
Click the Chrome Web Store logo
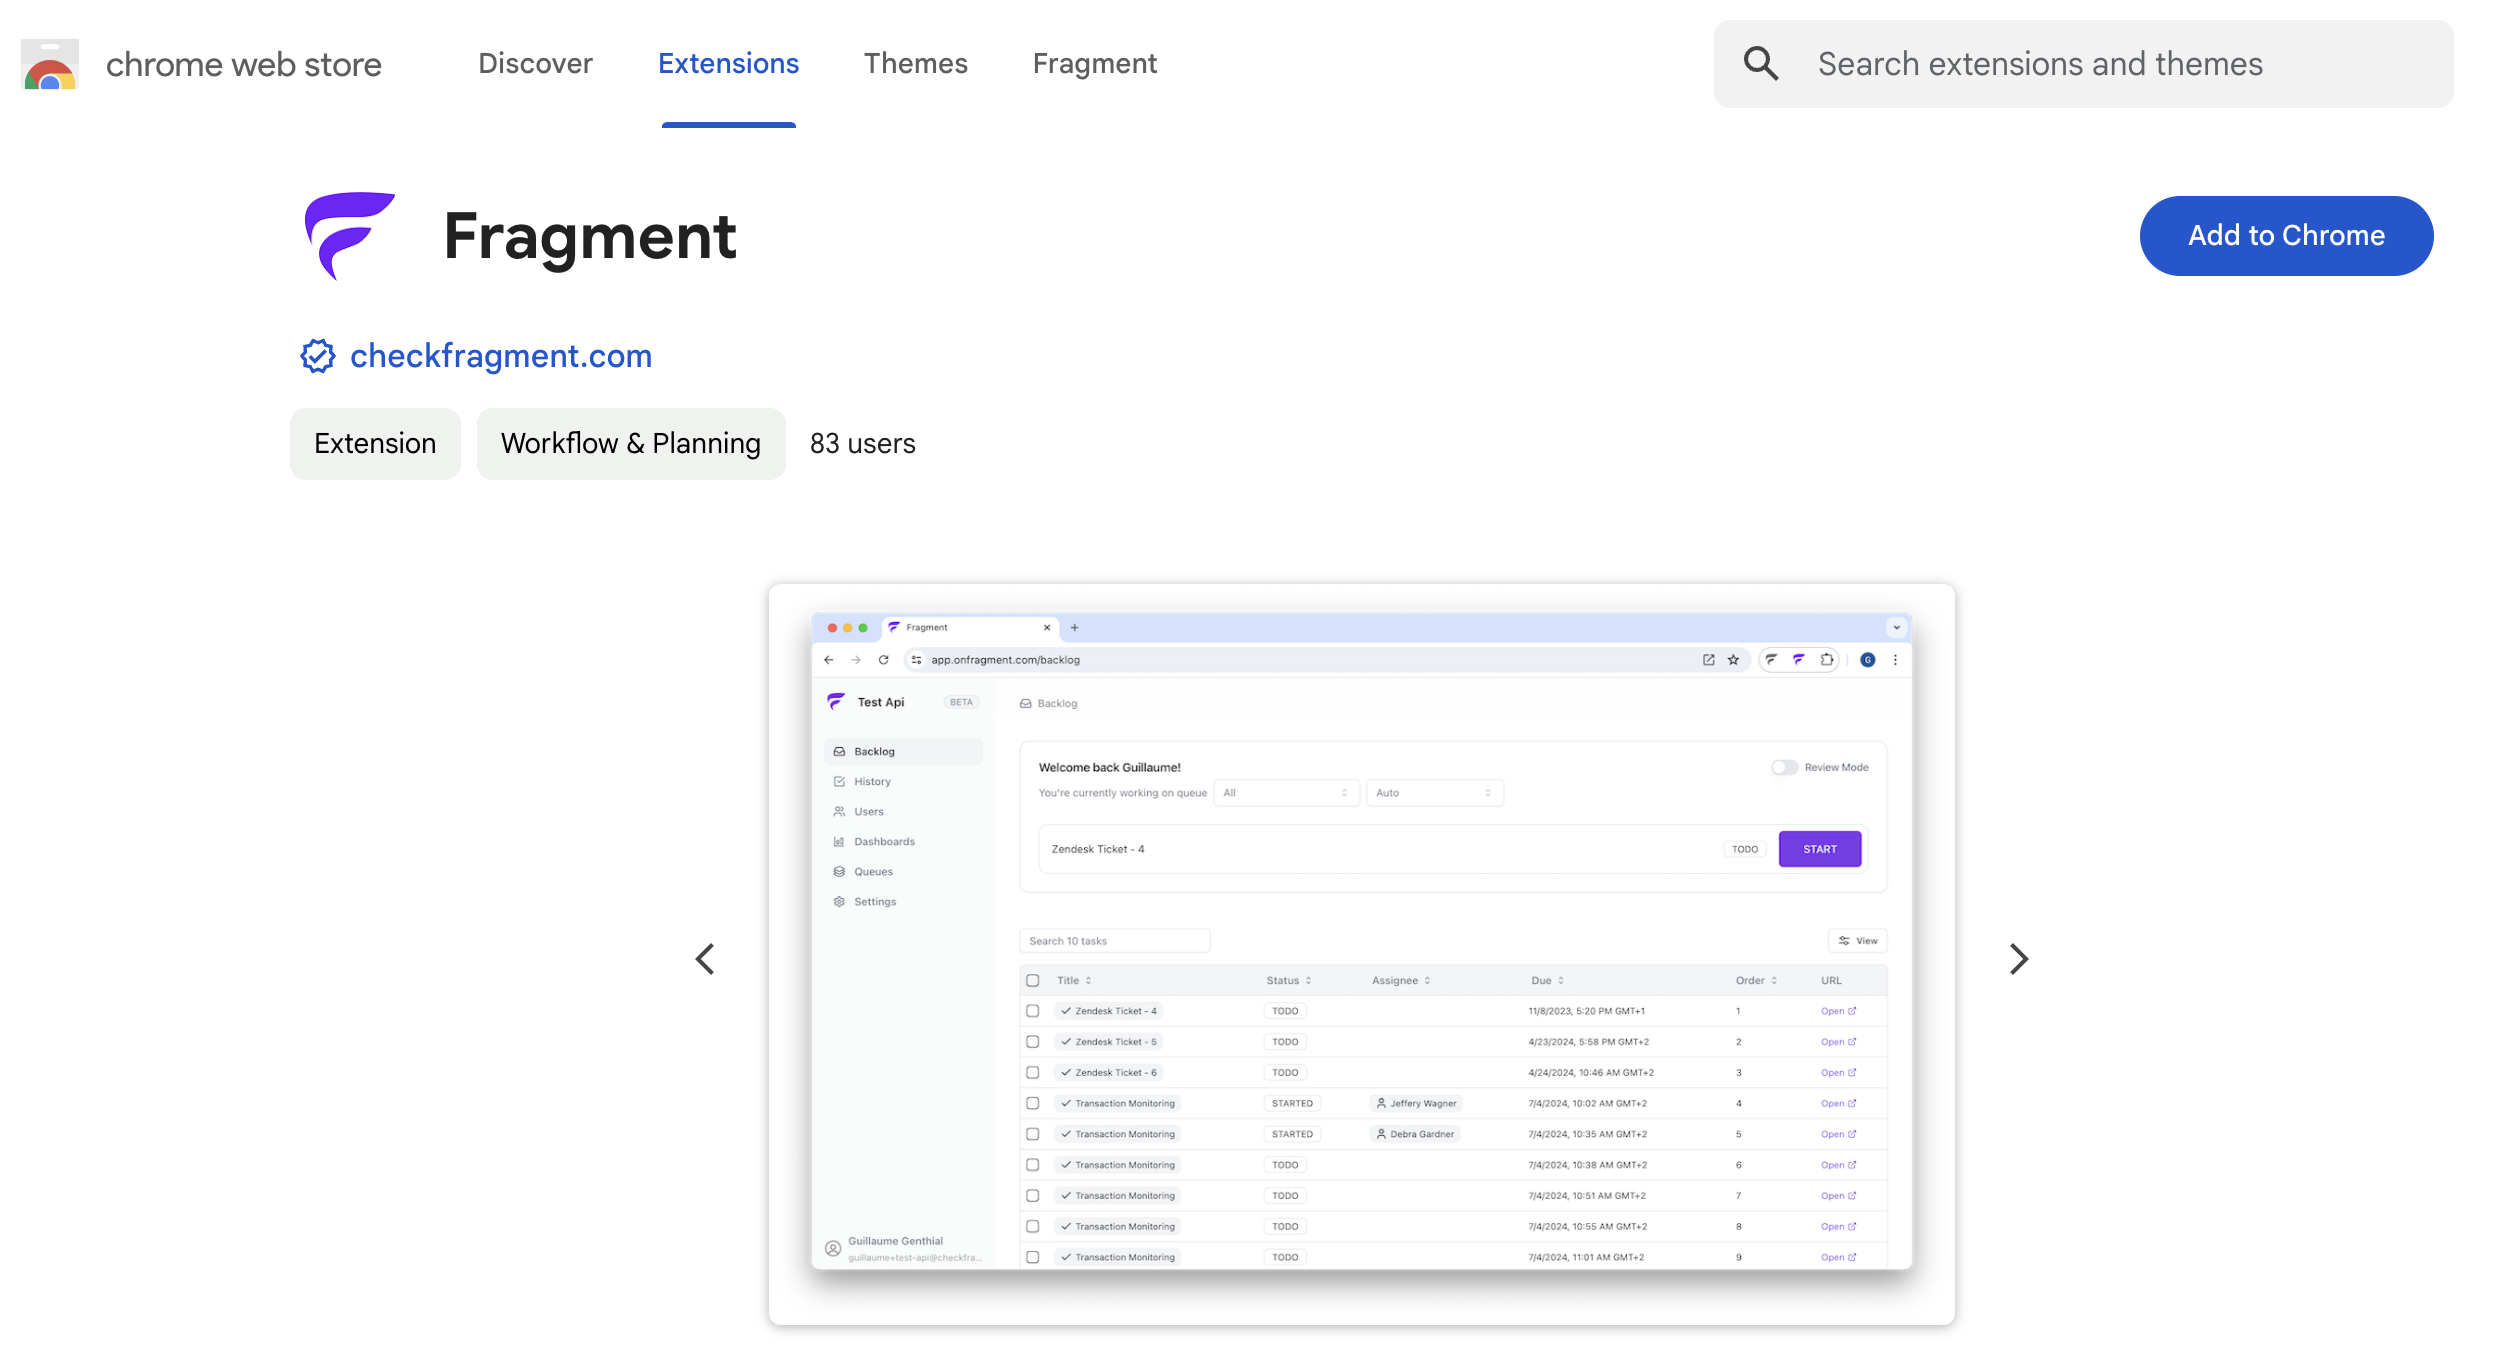point(50,64)
